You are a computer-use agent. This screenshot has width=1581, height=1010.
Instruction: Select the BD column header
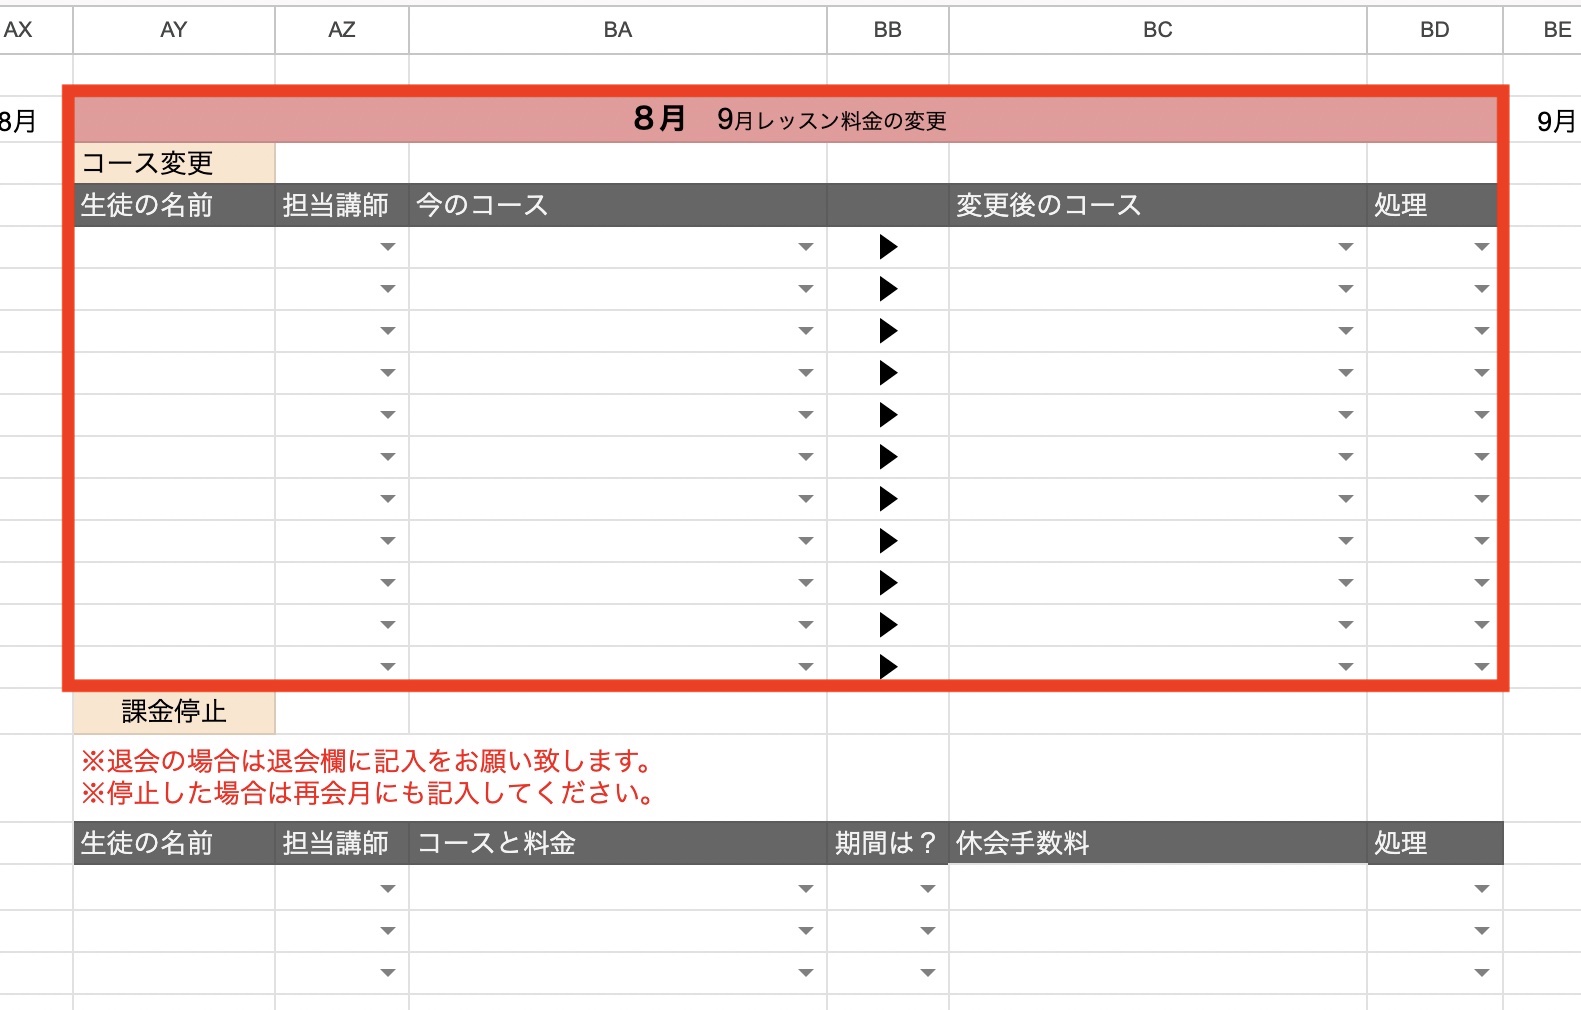pos(1434,30)
